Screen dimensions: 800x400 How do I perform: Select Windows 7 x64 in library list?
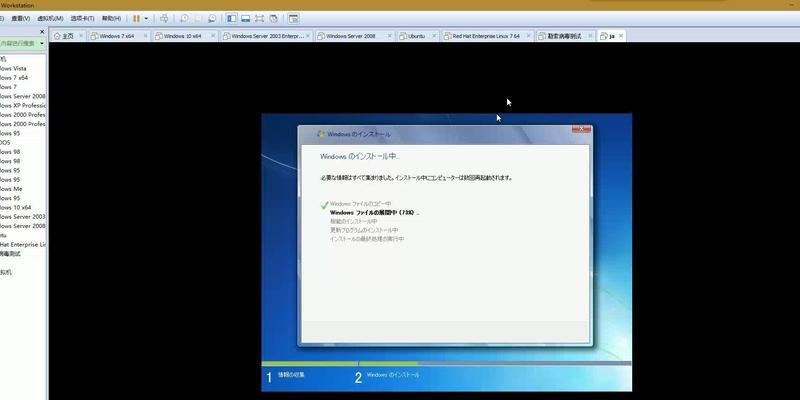tap(14, 78)
